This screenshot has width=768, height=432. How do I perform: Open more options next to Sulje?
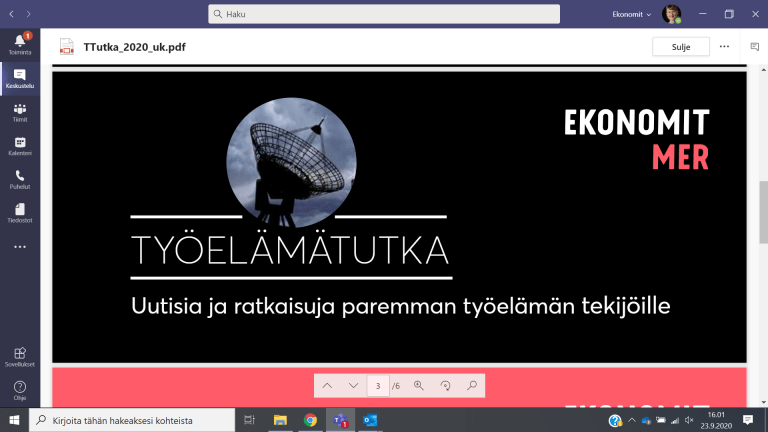724,46
